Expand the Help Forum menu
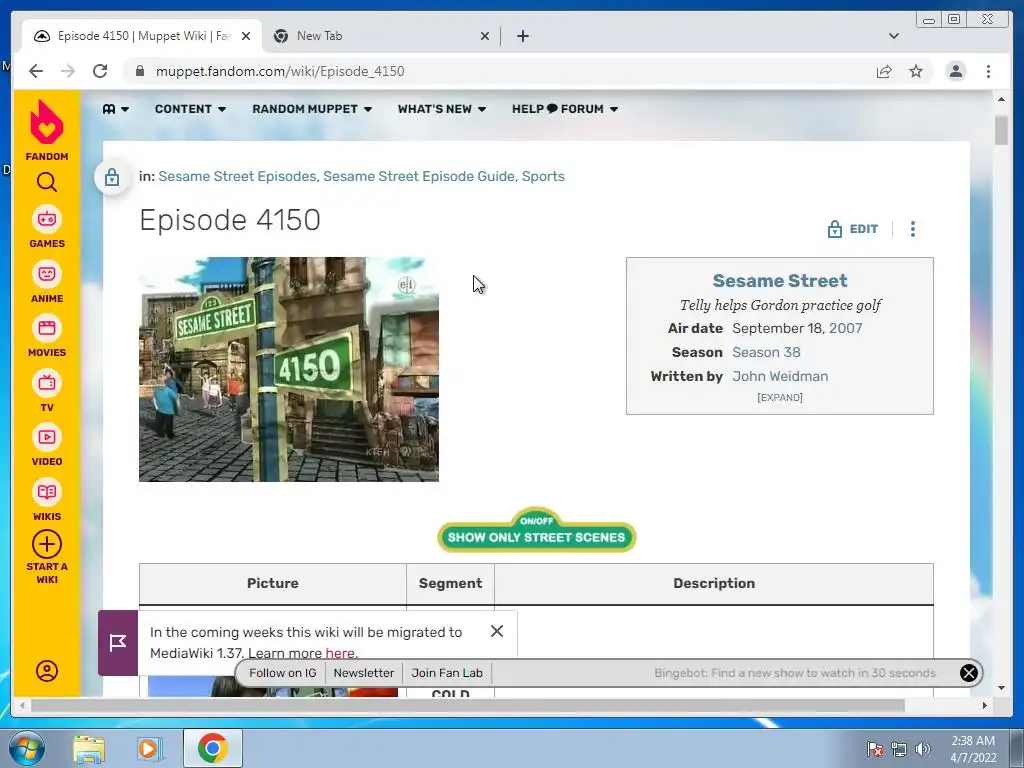 point(565,109)
